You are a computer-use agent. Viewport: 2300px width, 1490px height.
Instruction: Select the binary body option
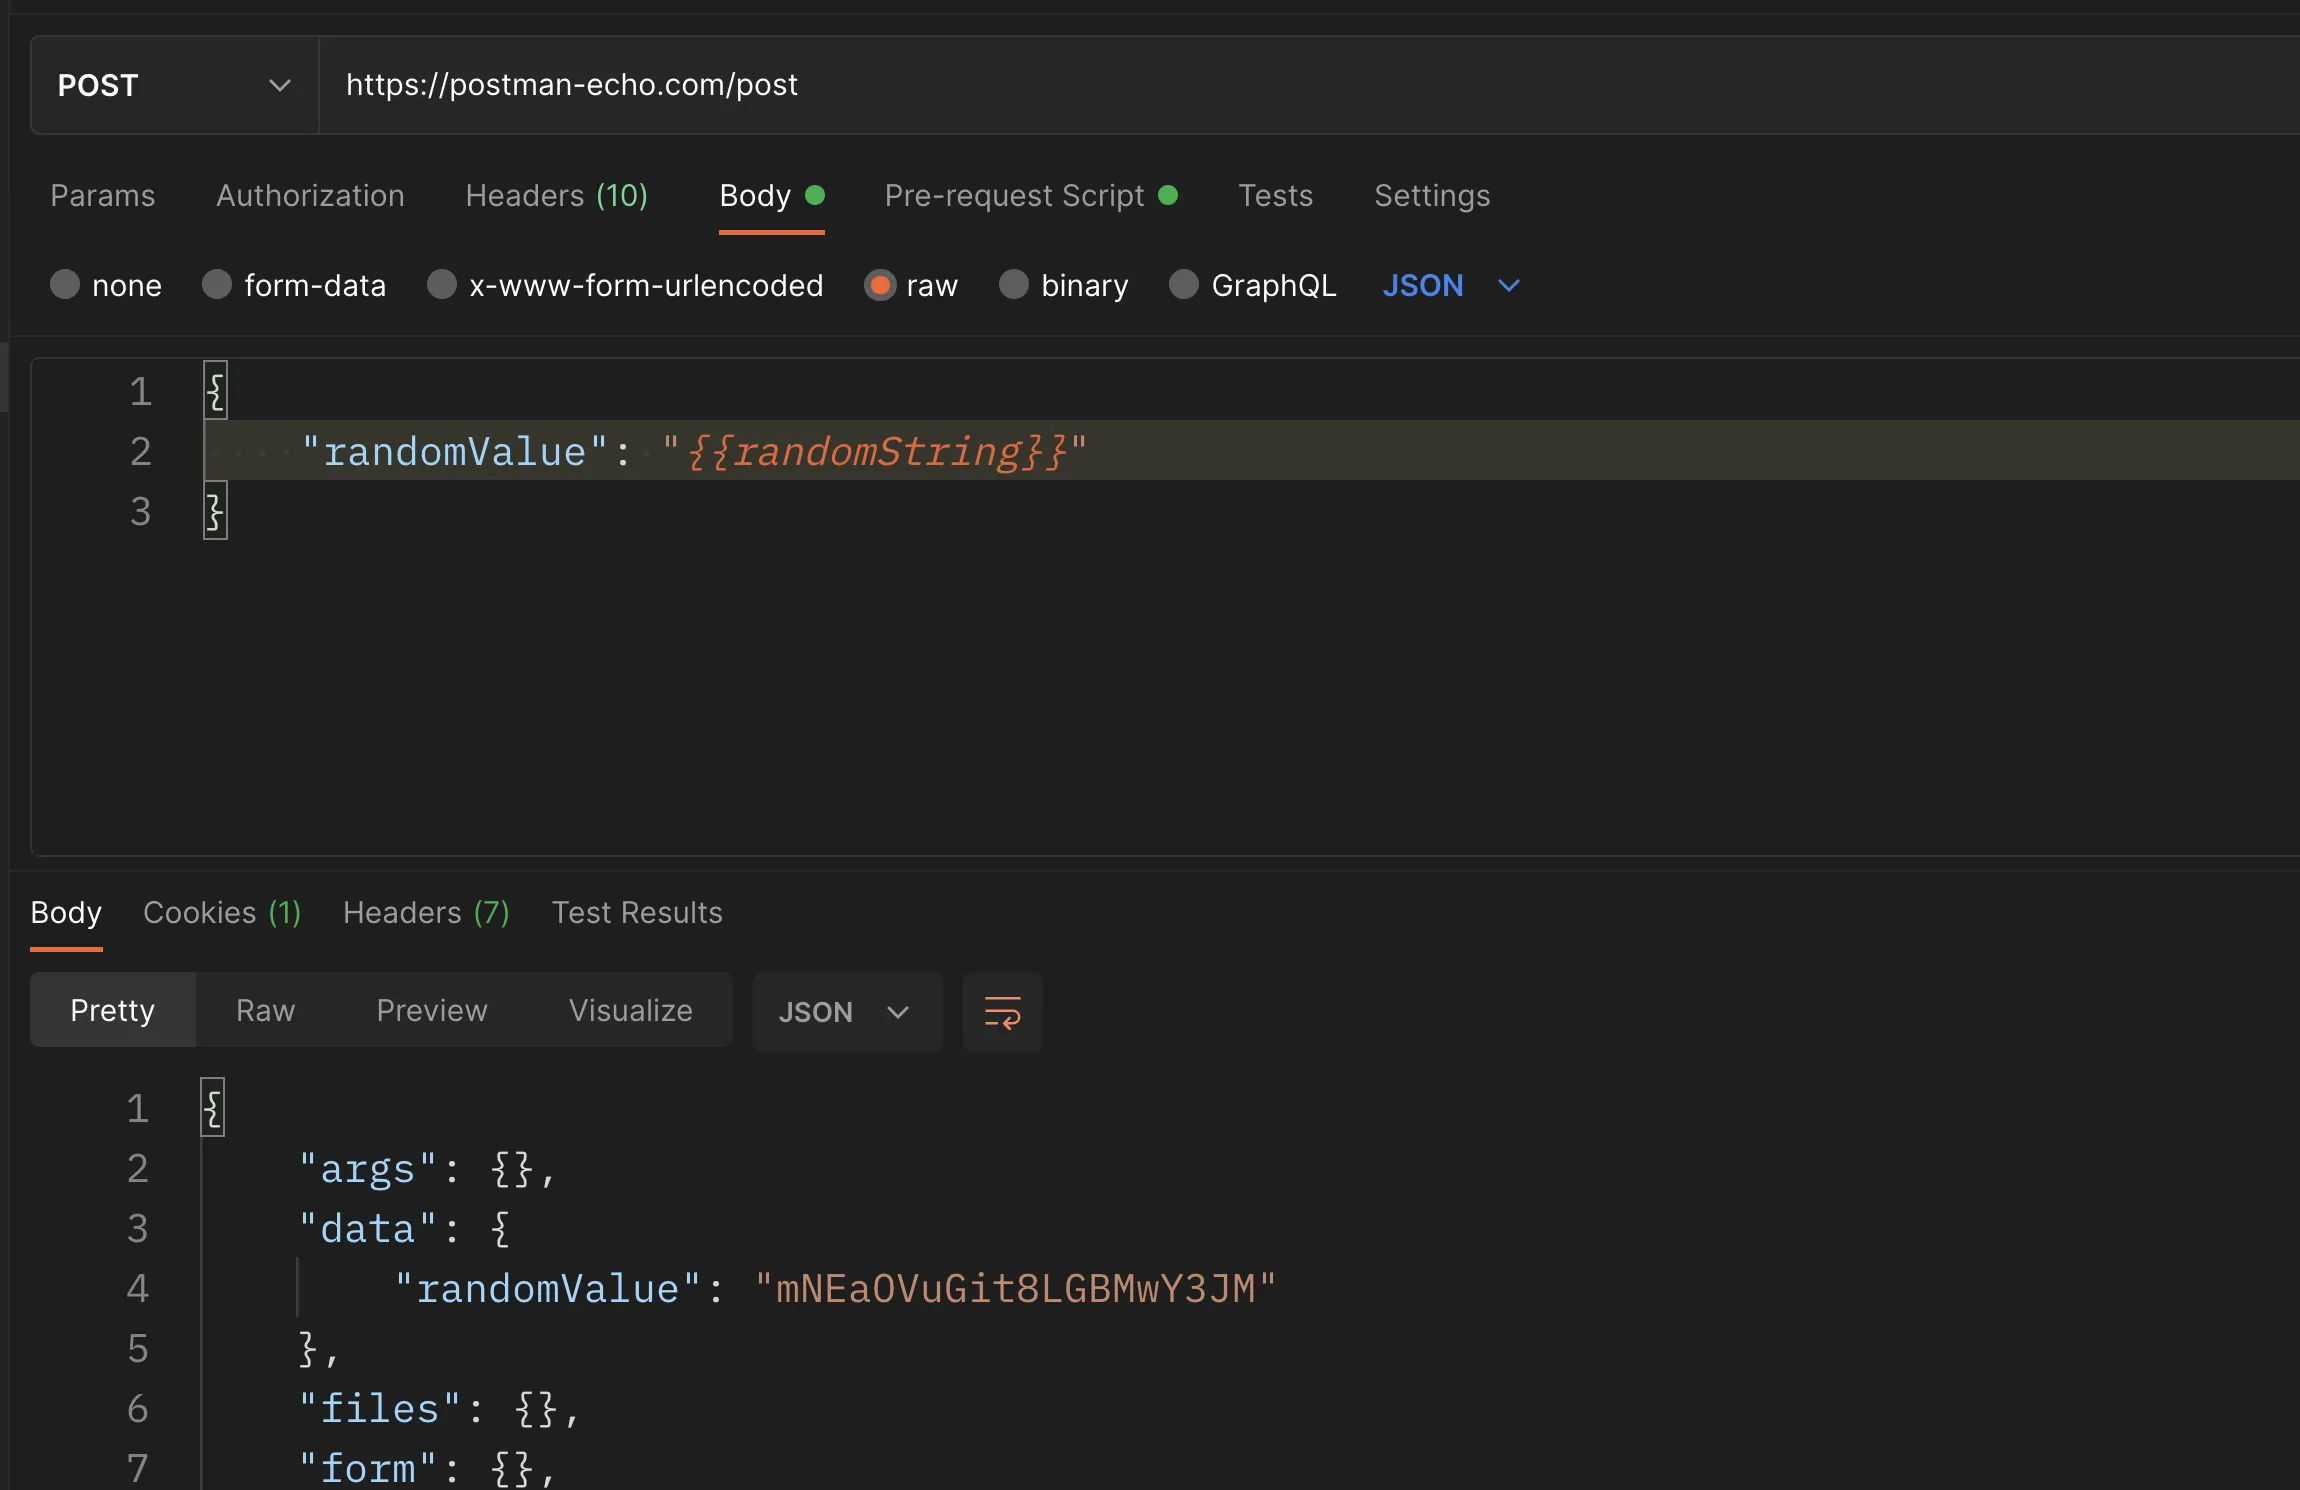(x=1014, y=285)
